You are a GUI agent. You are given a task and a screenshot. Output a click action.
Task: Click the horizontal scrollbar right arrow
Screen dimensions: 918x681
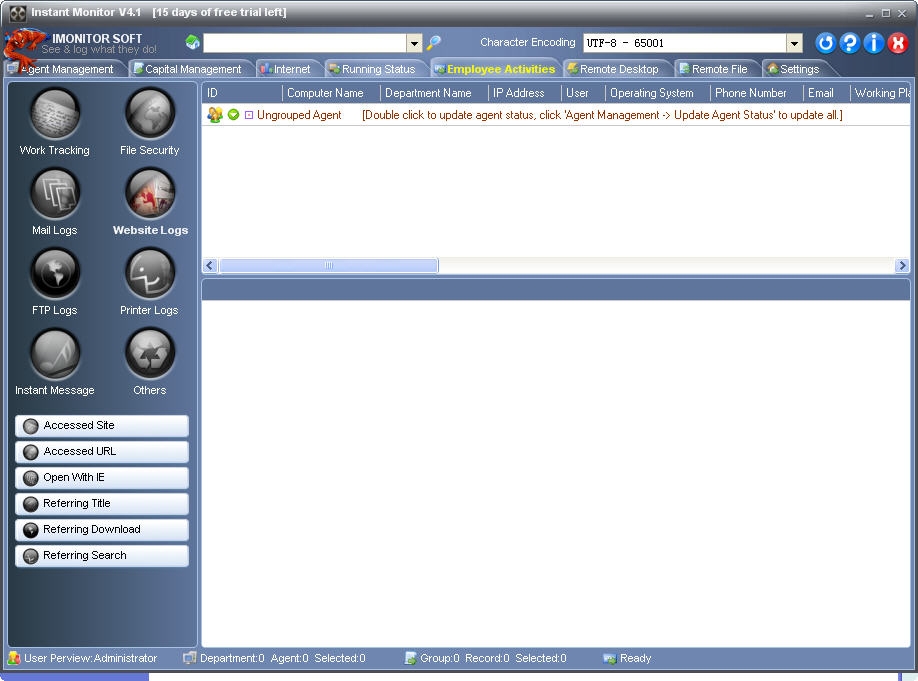[x=902, y=265]
